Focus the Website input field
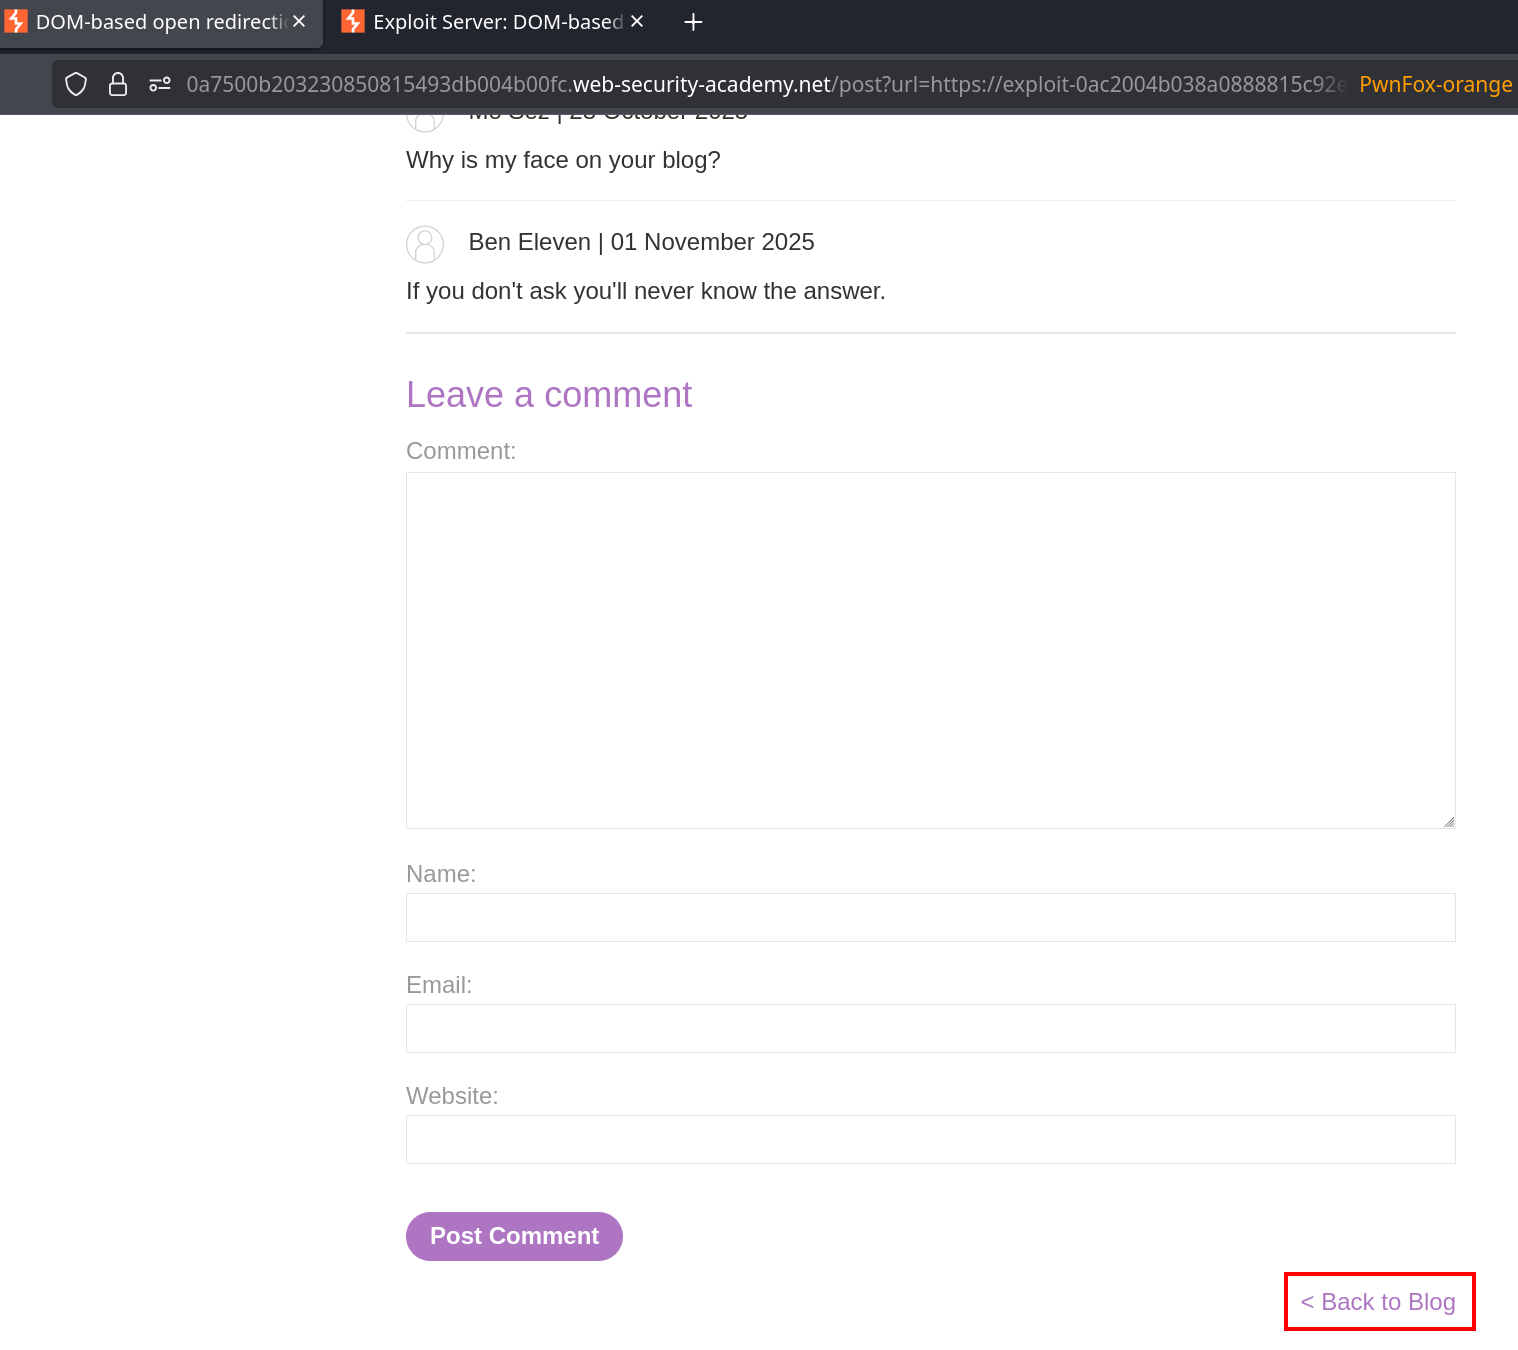The width and height of the screenshot is (1518, 1350). click(x=930, y=1139)
